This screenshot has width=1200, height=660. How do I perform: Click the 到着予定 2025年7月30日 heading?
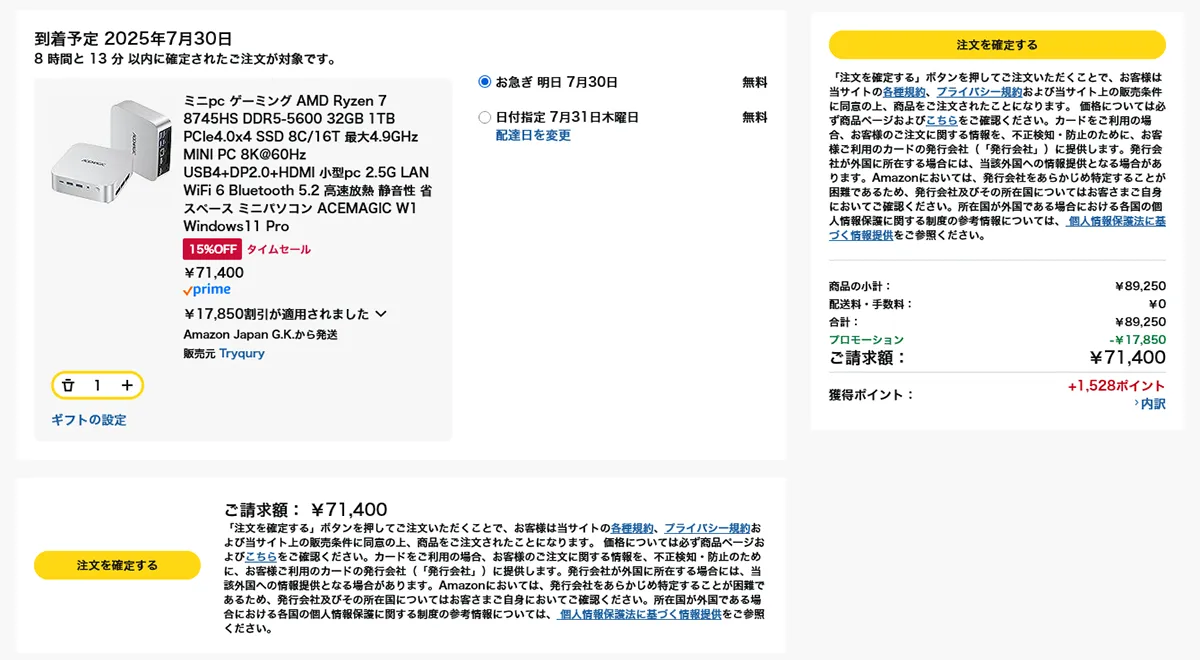pos(133,39)
